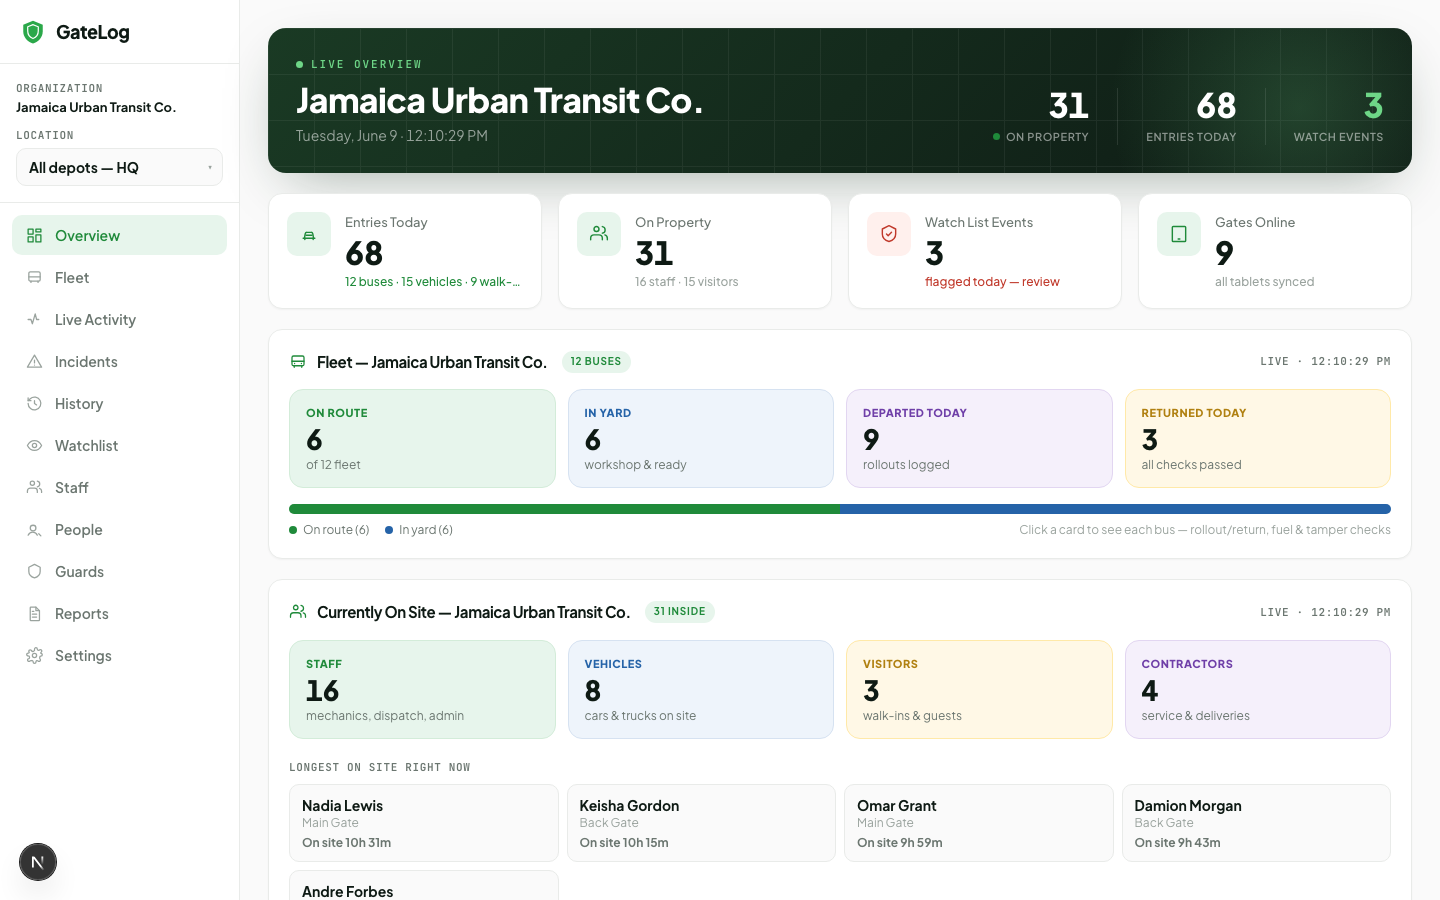This screenshot has height=900, width=1440.
Task: Open the Contractors on-site card
Action: click(1258, 689)
